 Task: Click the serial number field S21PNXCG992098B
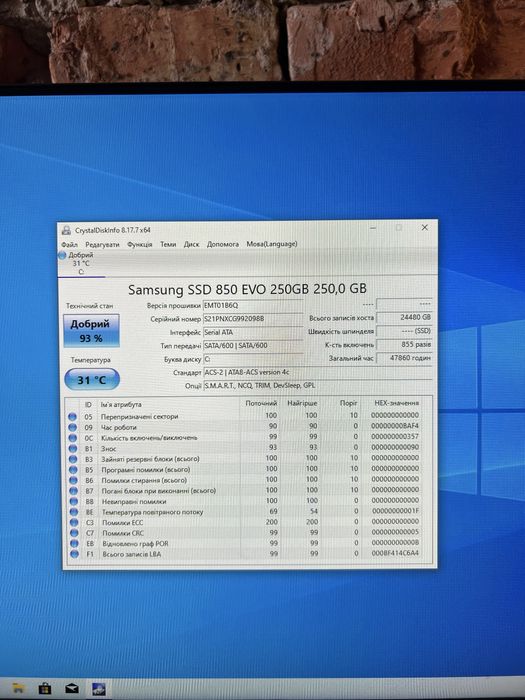253,319
